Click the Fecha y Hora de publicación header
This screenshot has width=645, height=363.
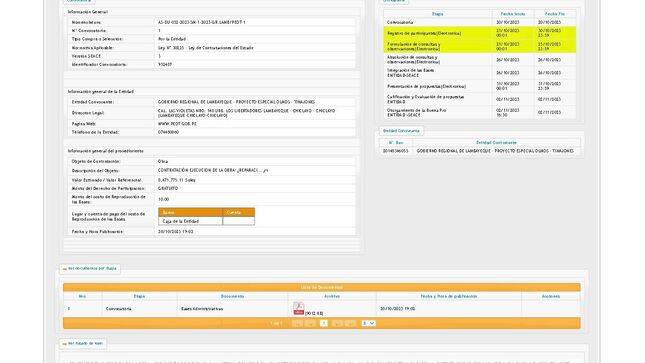pyautogui.click(x=449, y=296)
